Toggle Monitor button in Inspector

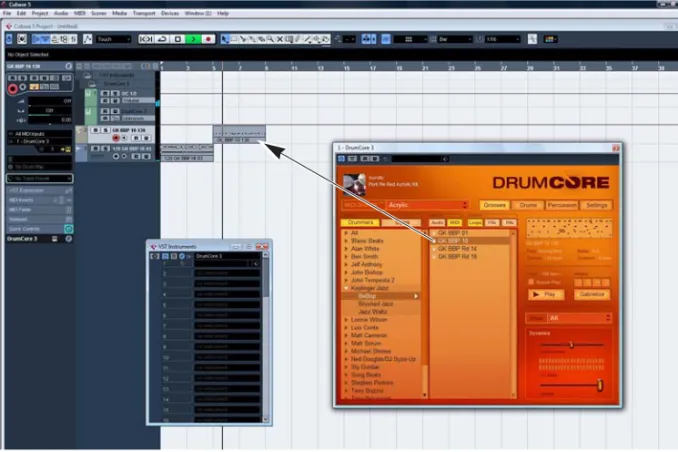(x=23, y=87)
